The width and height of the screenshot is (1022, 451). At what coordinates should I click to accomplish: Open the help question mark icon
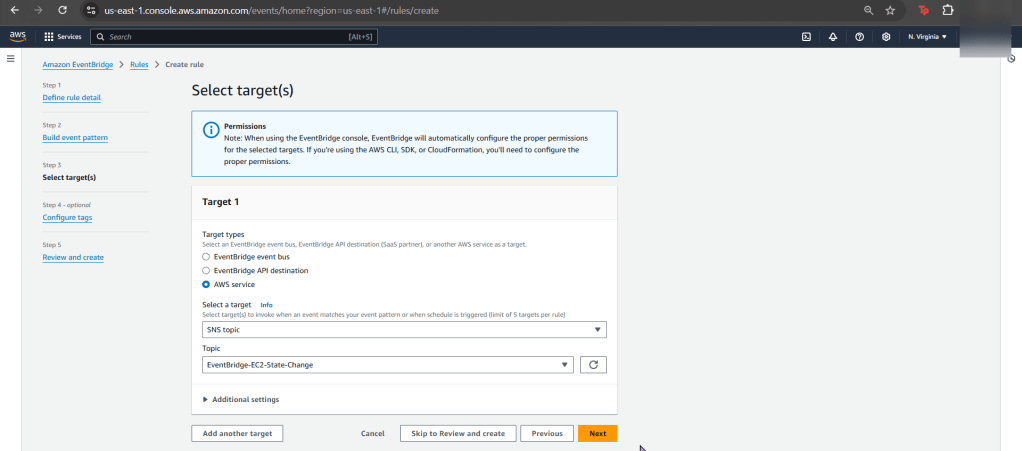coord(859,36)
